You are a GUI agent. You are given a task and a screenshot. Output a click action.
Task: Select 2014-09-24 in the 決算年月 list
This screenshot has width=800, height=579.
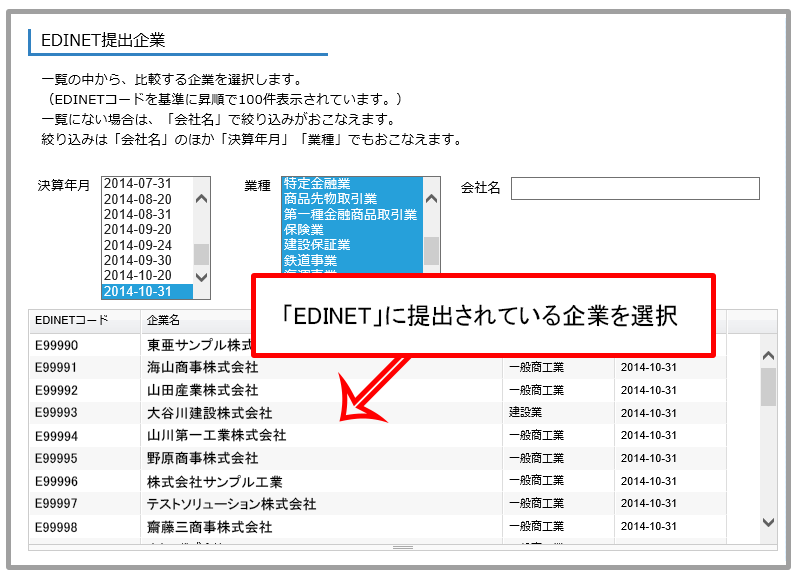coord(138,245)
